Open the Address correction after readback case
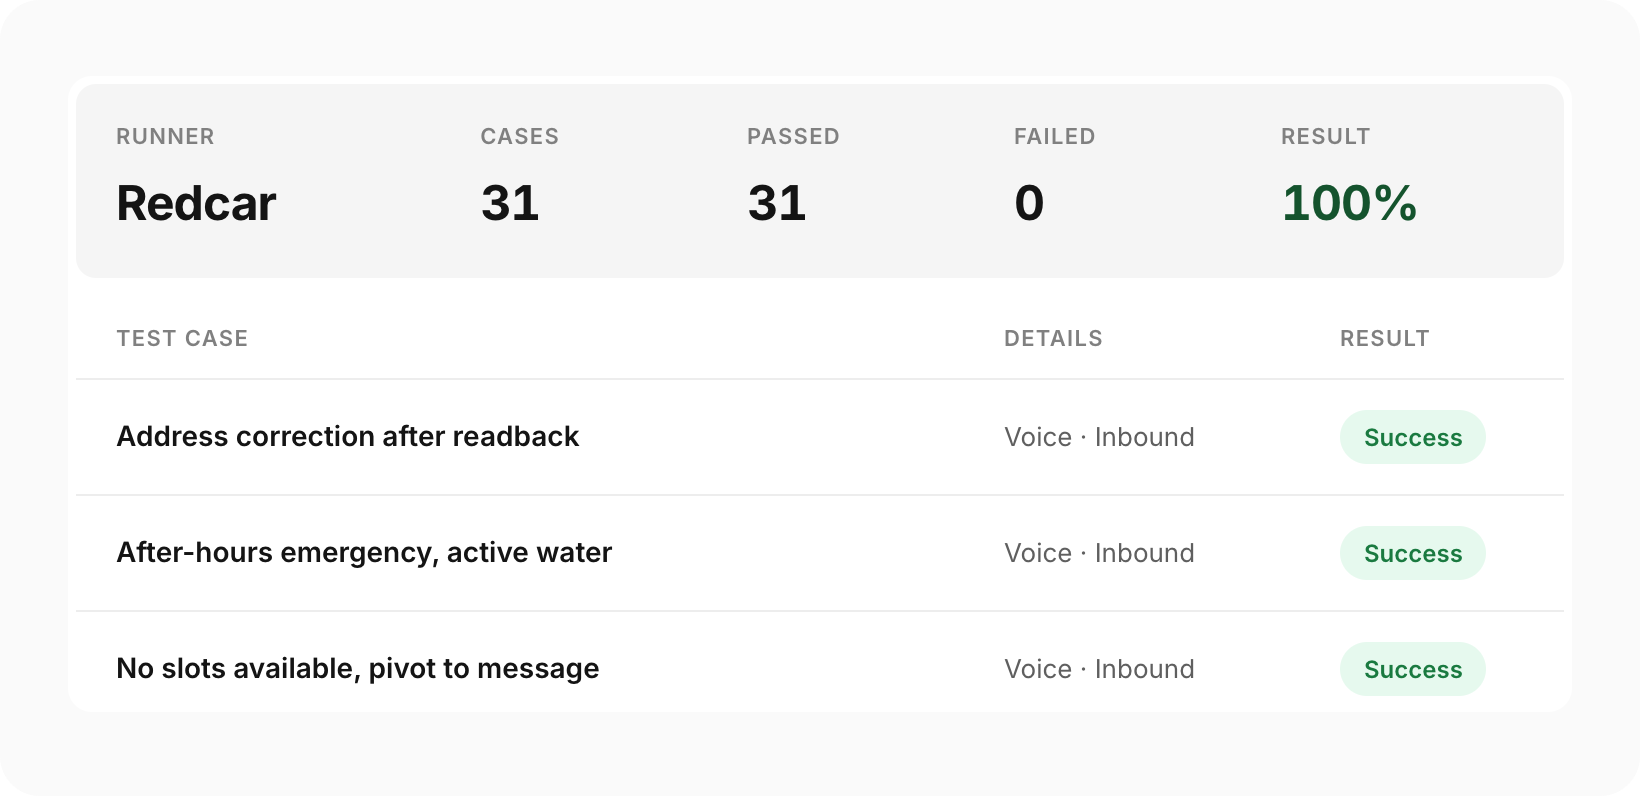The height and width of the screenshot is (796, 1640). click(348, 437)
